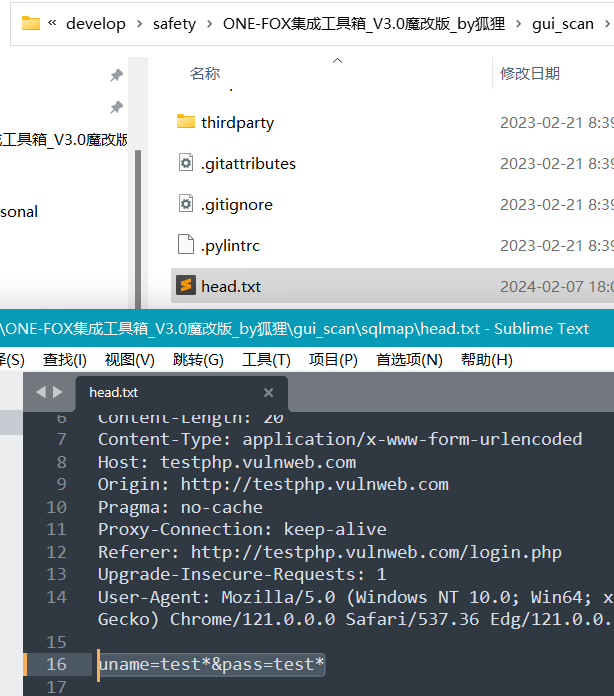
Task: Place cursor on Content-Type line
Action: (x=340, y=439)
